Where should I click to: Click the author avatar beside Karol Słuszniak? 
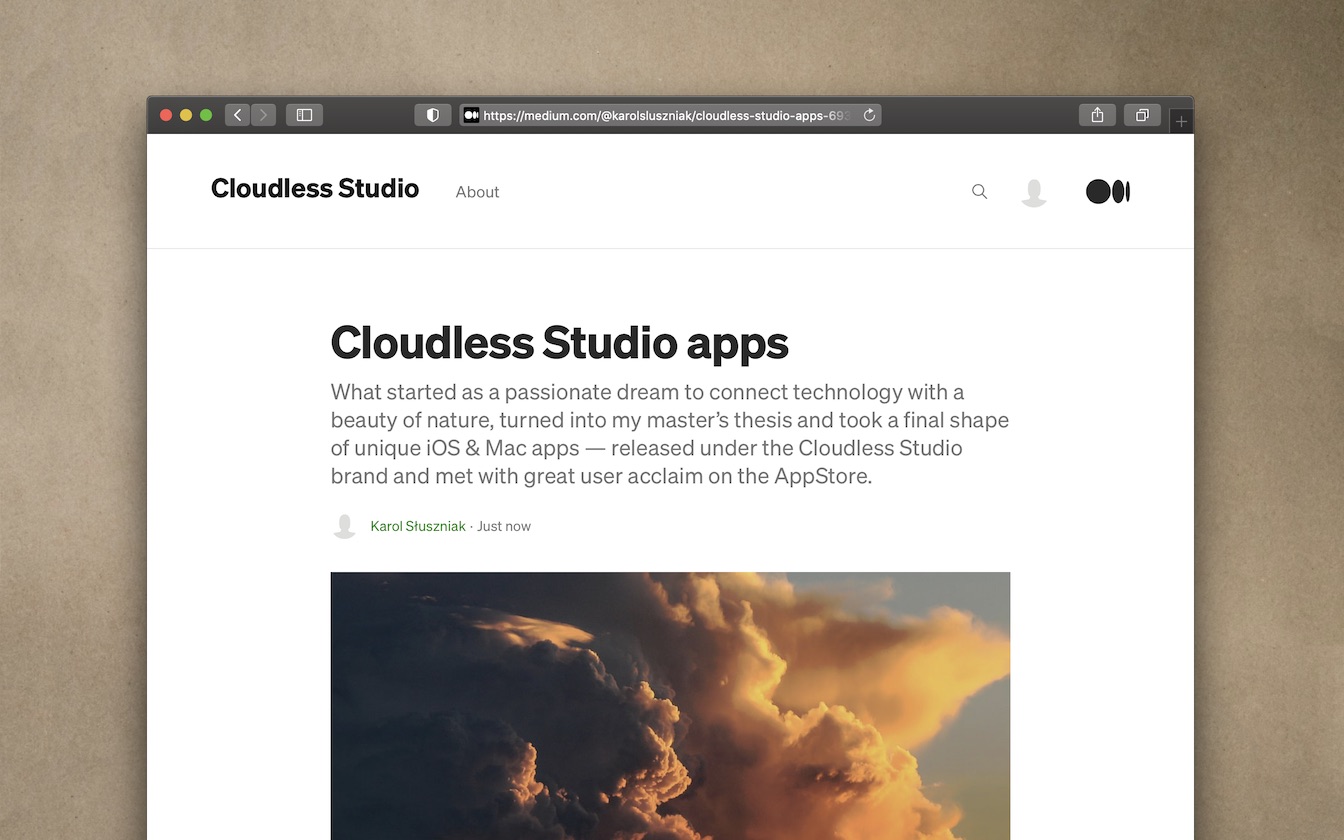click(x=344, y=526)
